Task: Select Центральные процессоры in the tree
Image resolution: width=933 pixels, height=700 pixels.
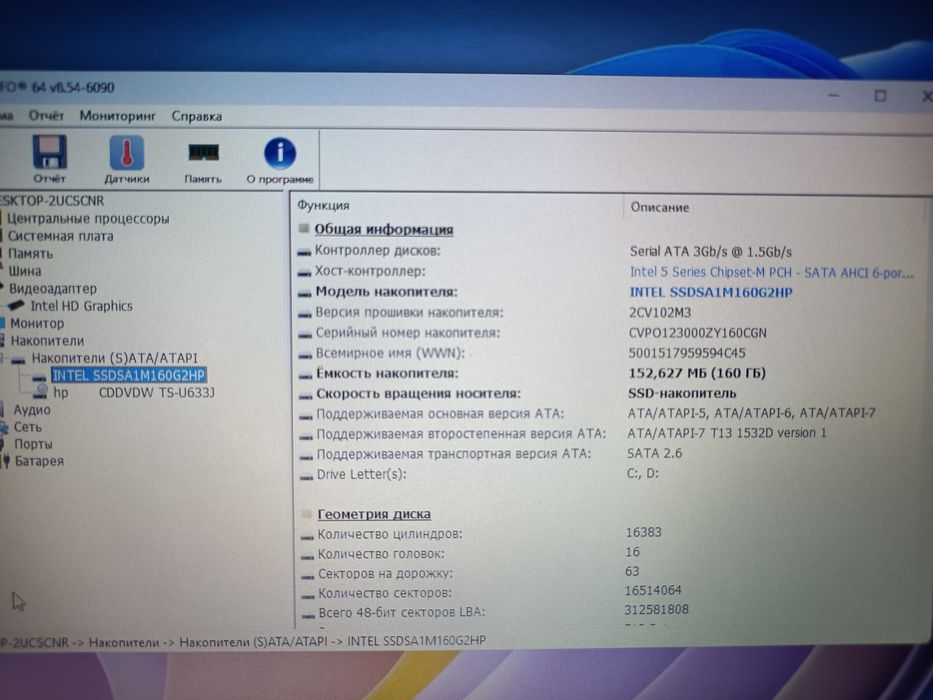Action: coord(88,218)
